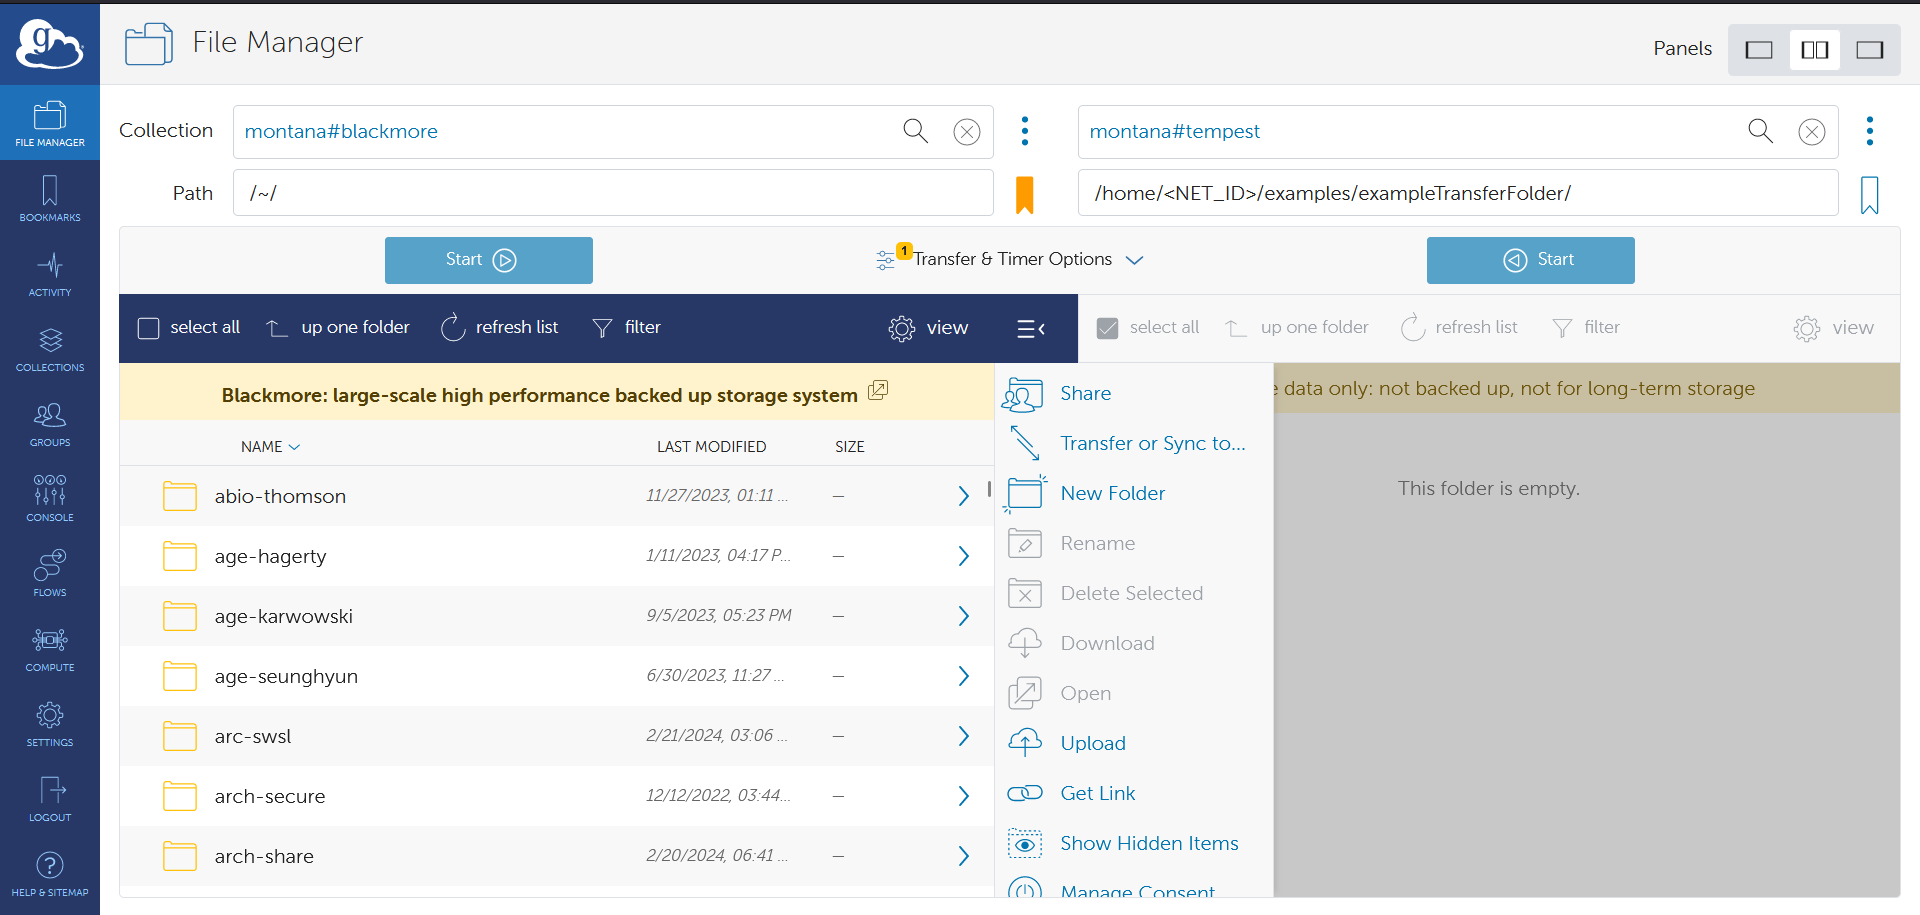Expand Transfer & Timer Options
Screen dimensions: 1920x915
click(x=1010, y=260)
